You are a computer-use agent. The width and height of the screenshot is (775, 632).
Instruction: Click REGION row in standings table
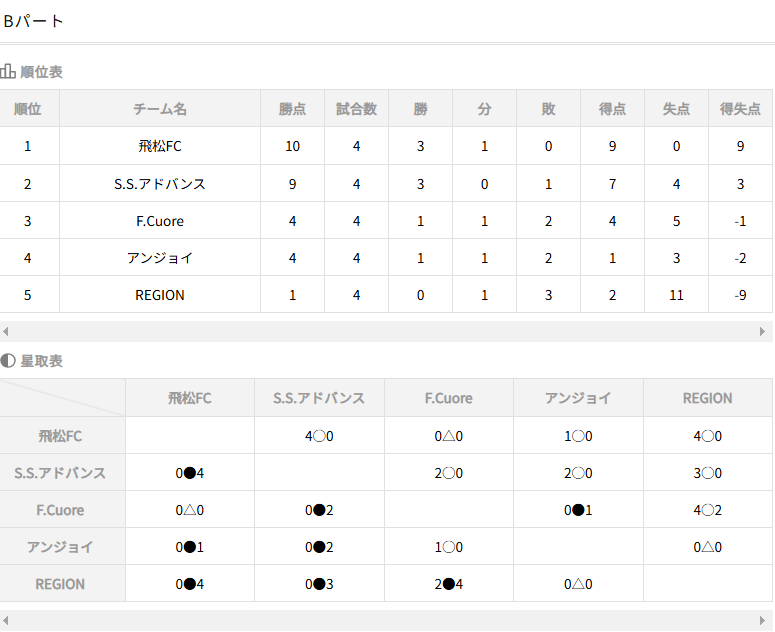386,295
